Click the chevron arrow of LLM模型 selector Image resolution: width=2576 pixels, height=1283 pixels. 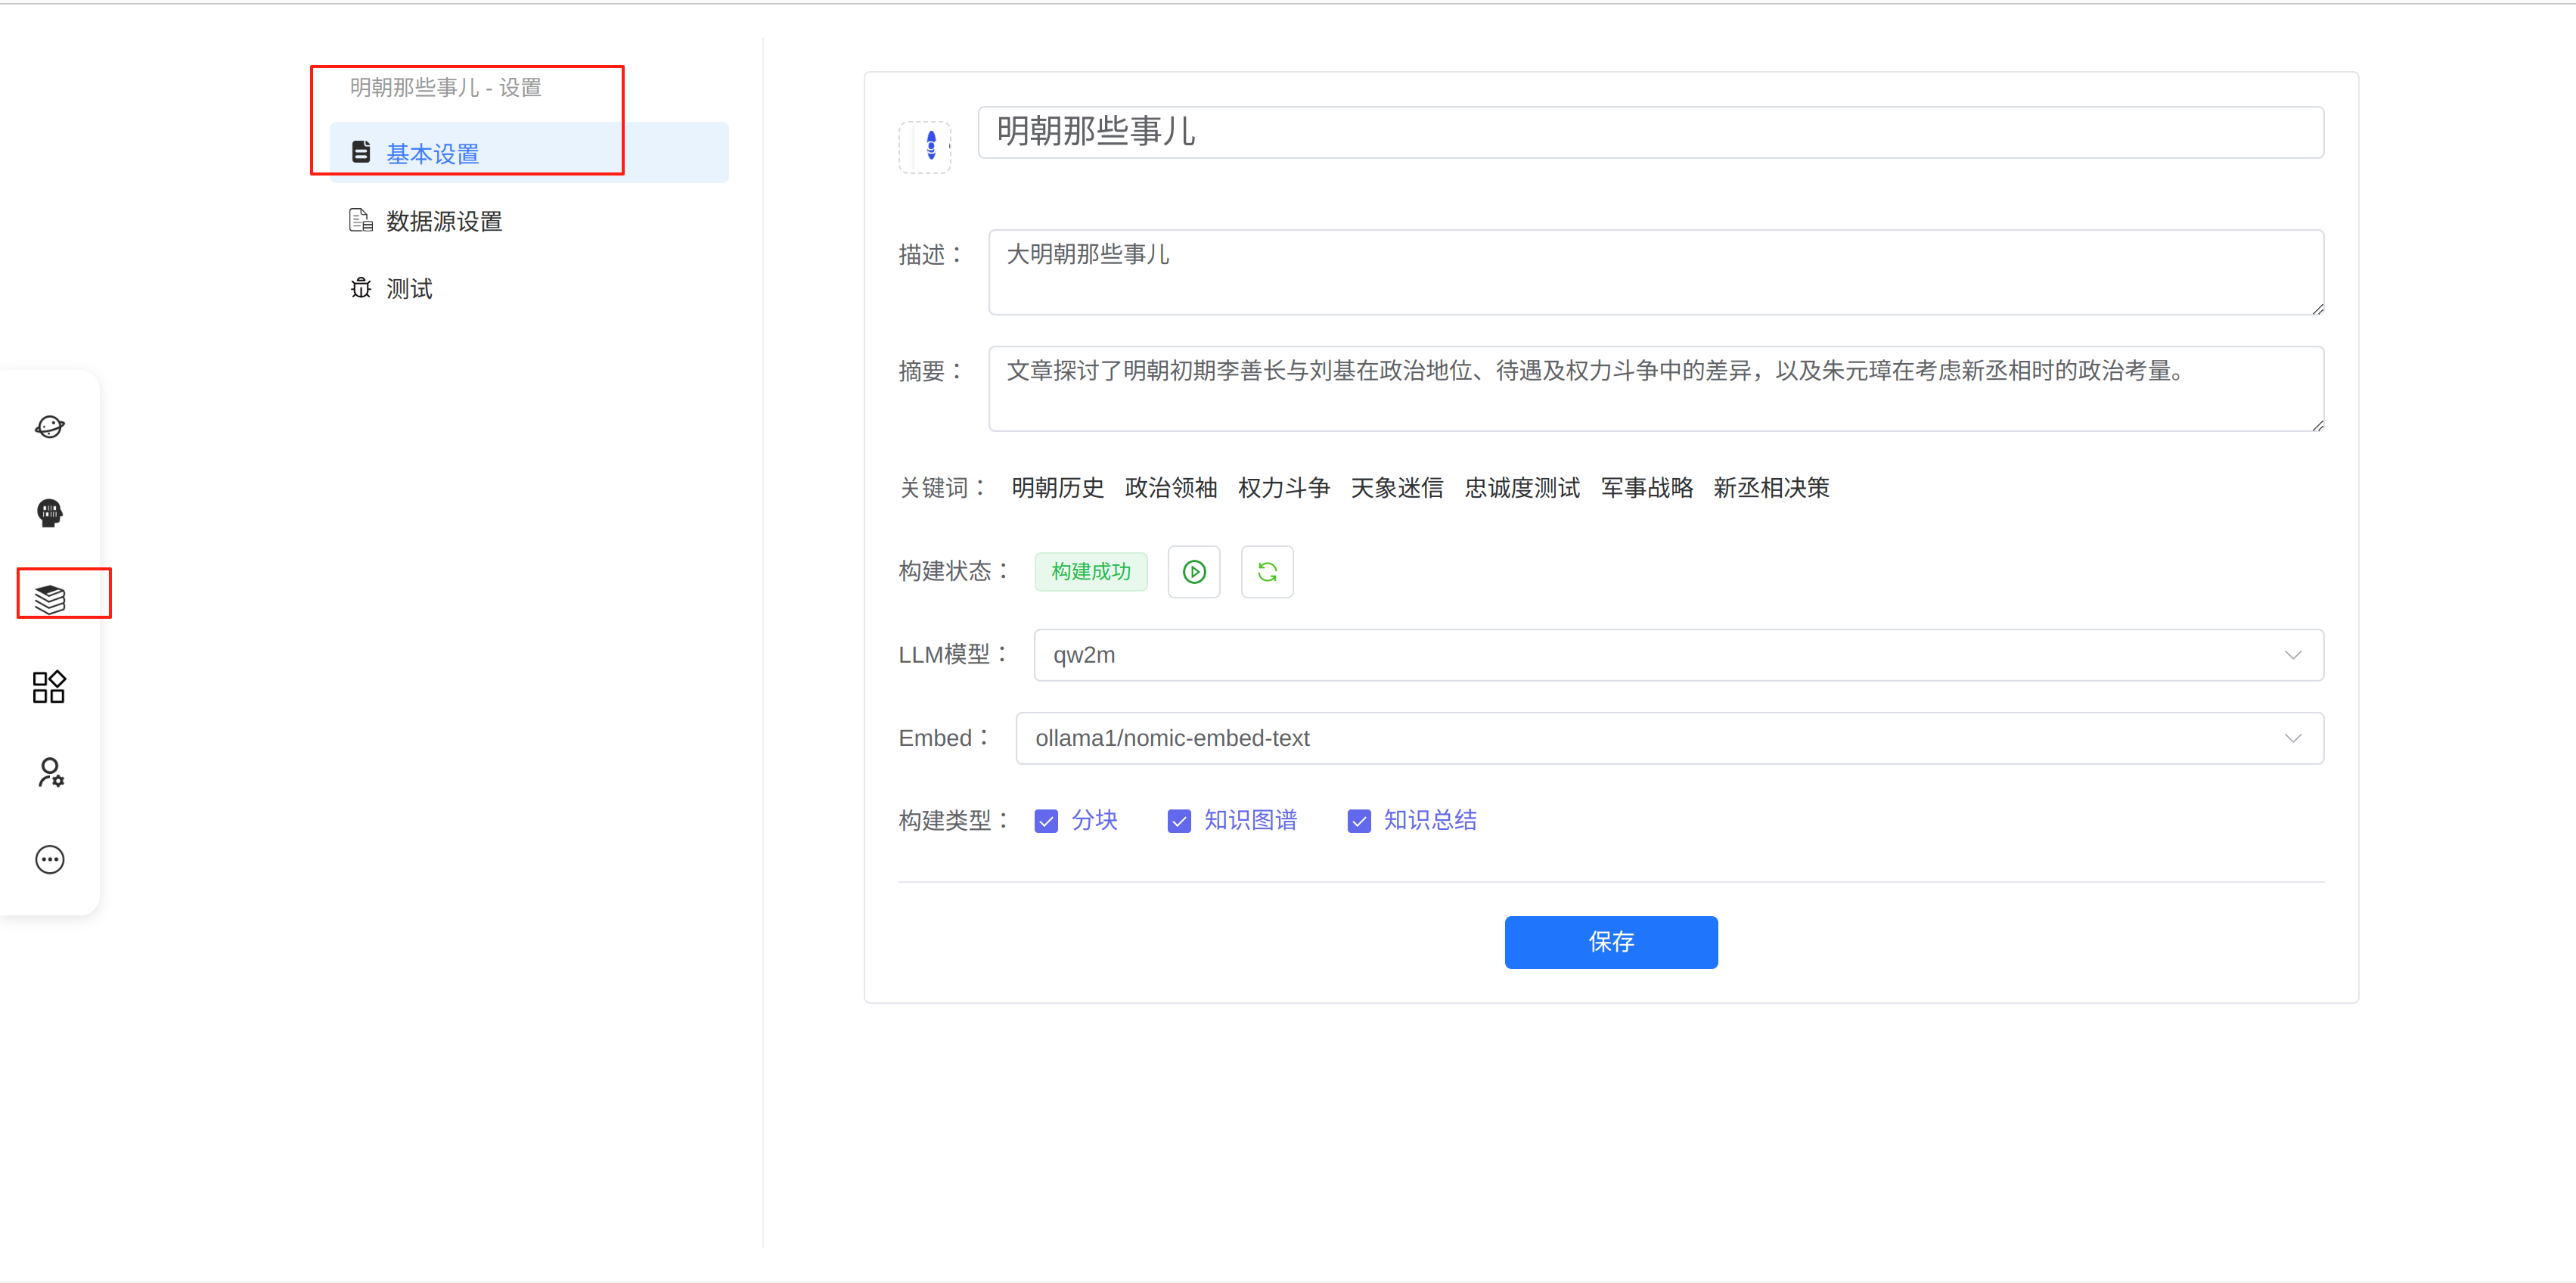click(2292, 655)
